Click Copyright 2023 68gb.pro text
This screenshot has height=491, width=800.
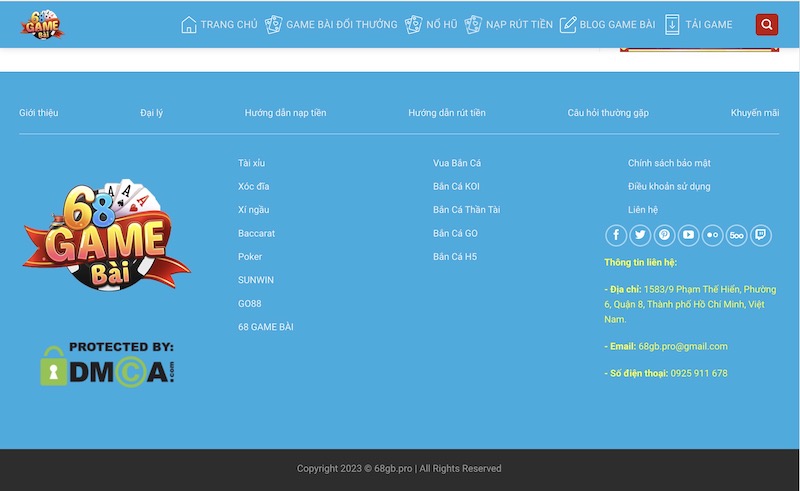pos(399,469)
